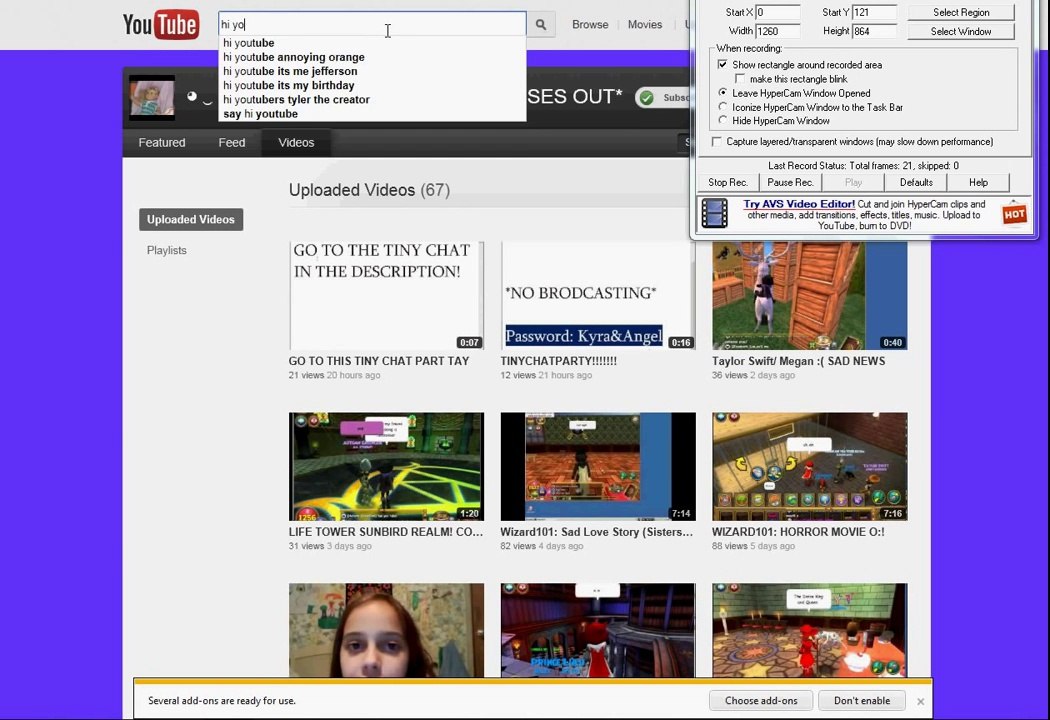Click Help button in HyperCam
1050x720 pixels.
[978, 182]
